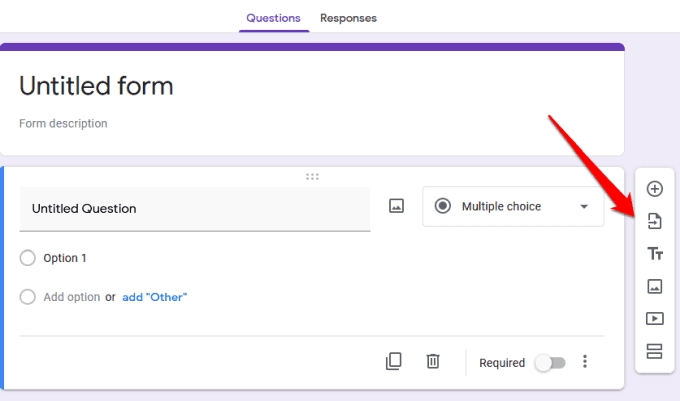Click the add "Other" link
The height and width of the screenshot is (401, 680).
click(x=154, y=297)
